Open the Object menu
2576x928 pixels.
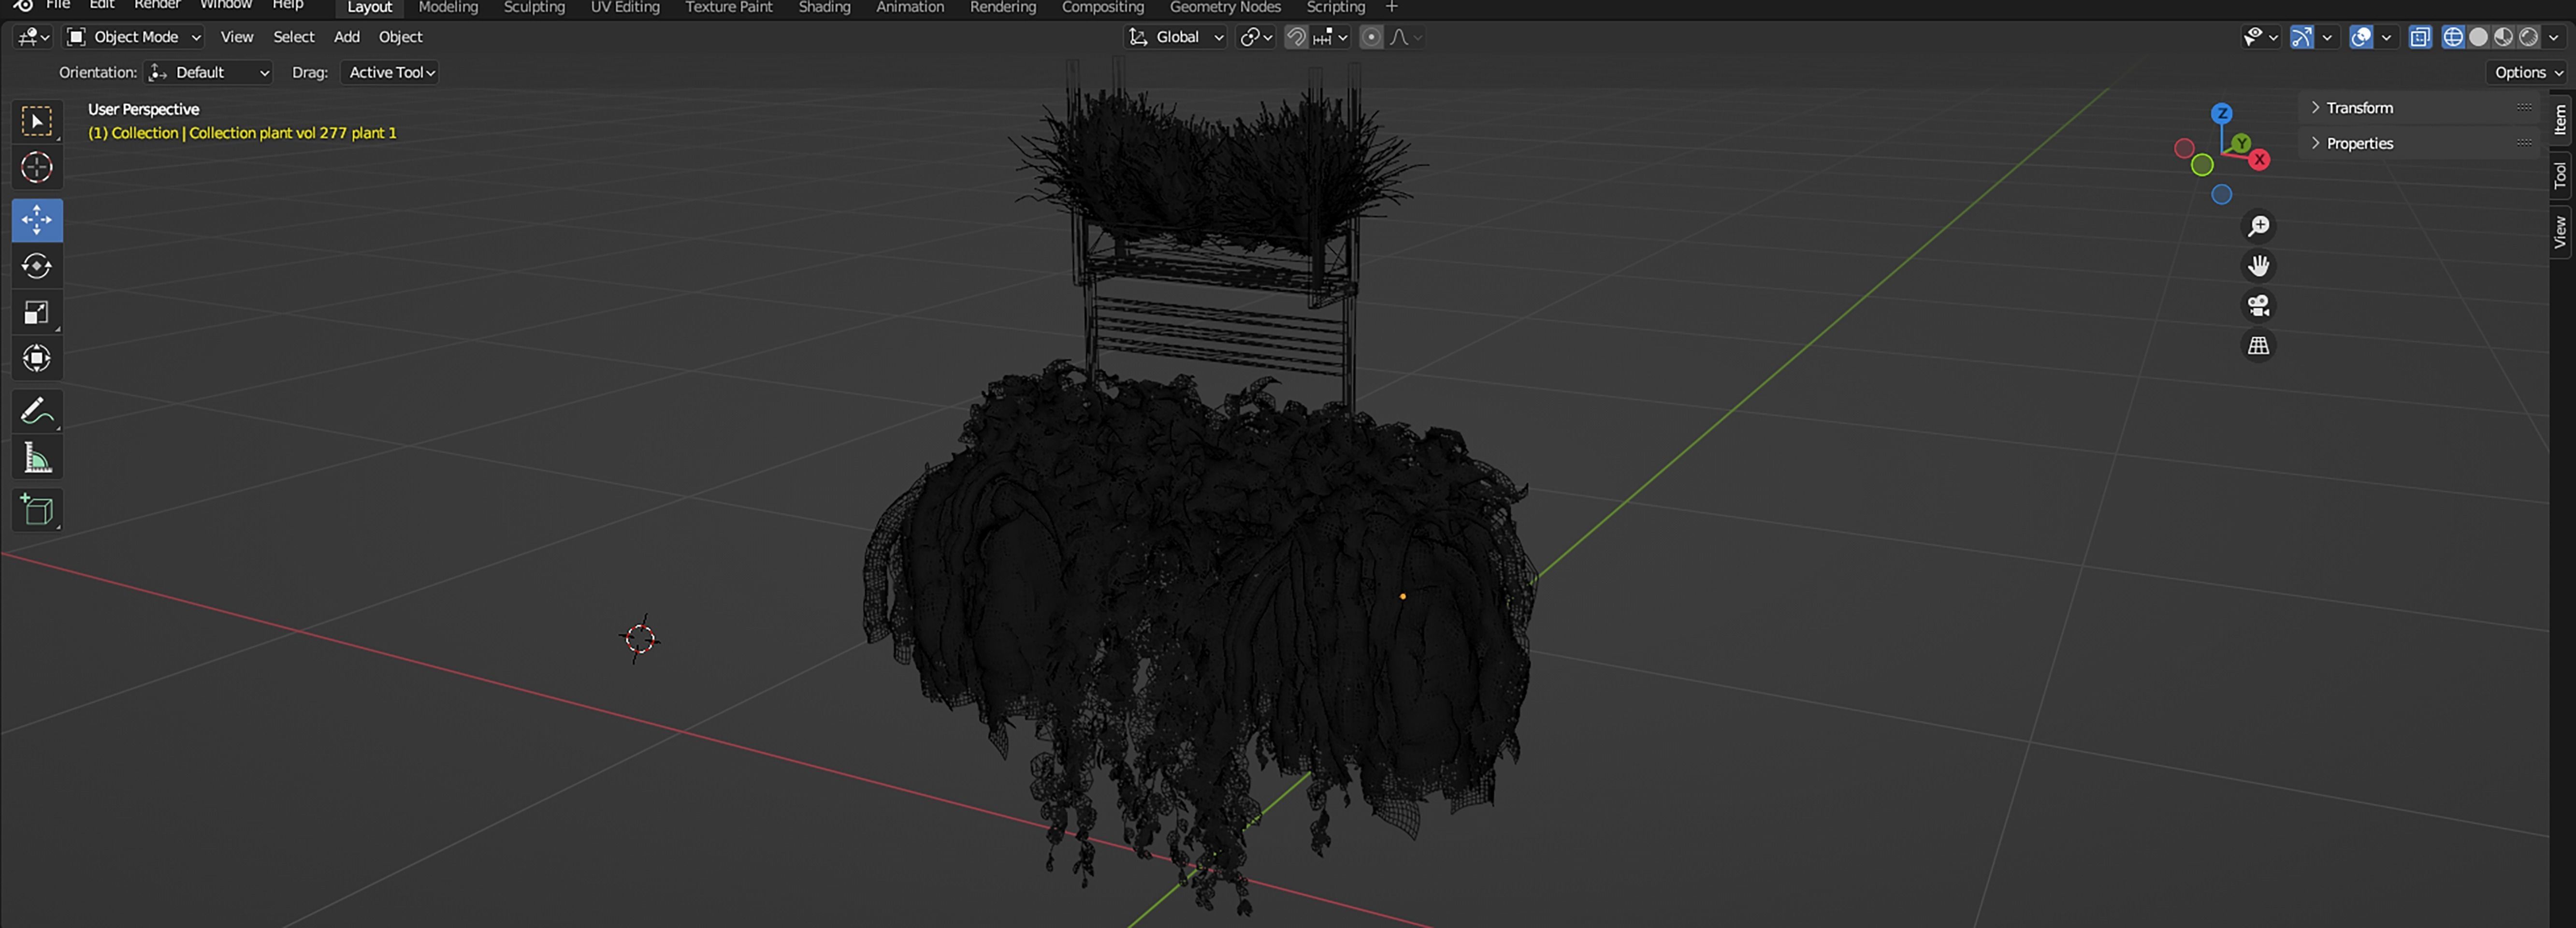point(400,37)
